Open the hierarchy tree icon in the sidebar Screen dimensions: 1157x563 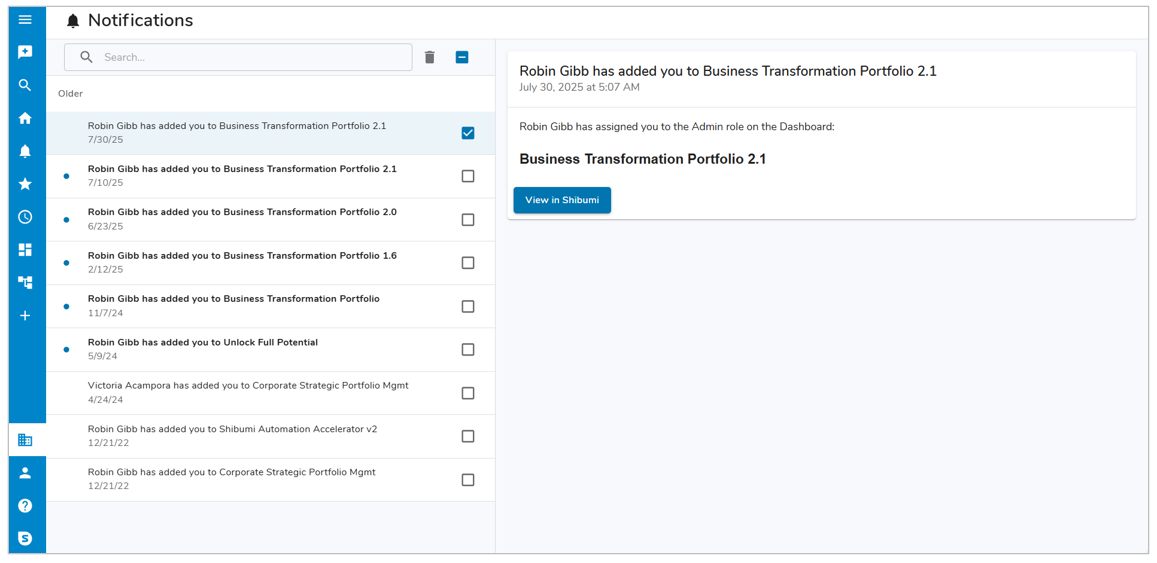coord(25,283)
